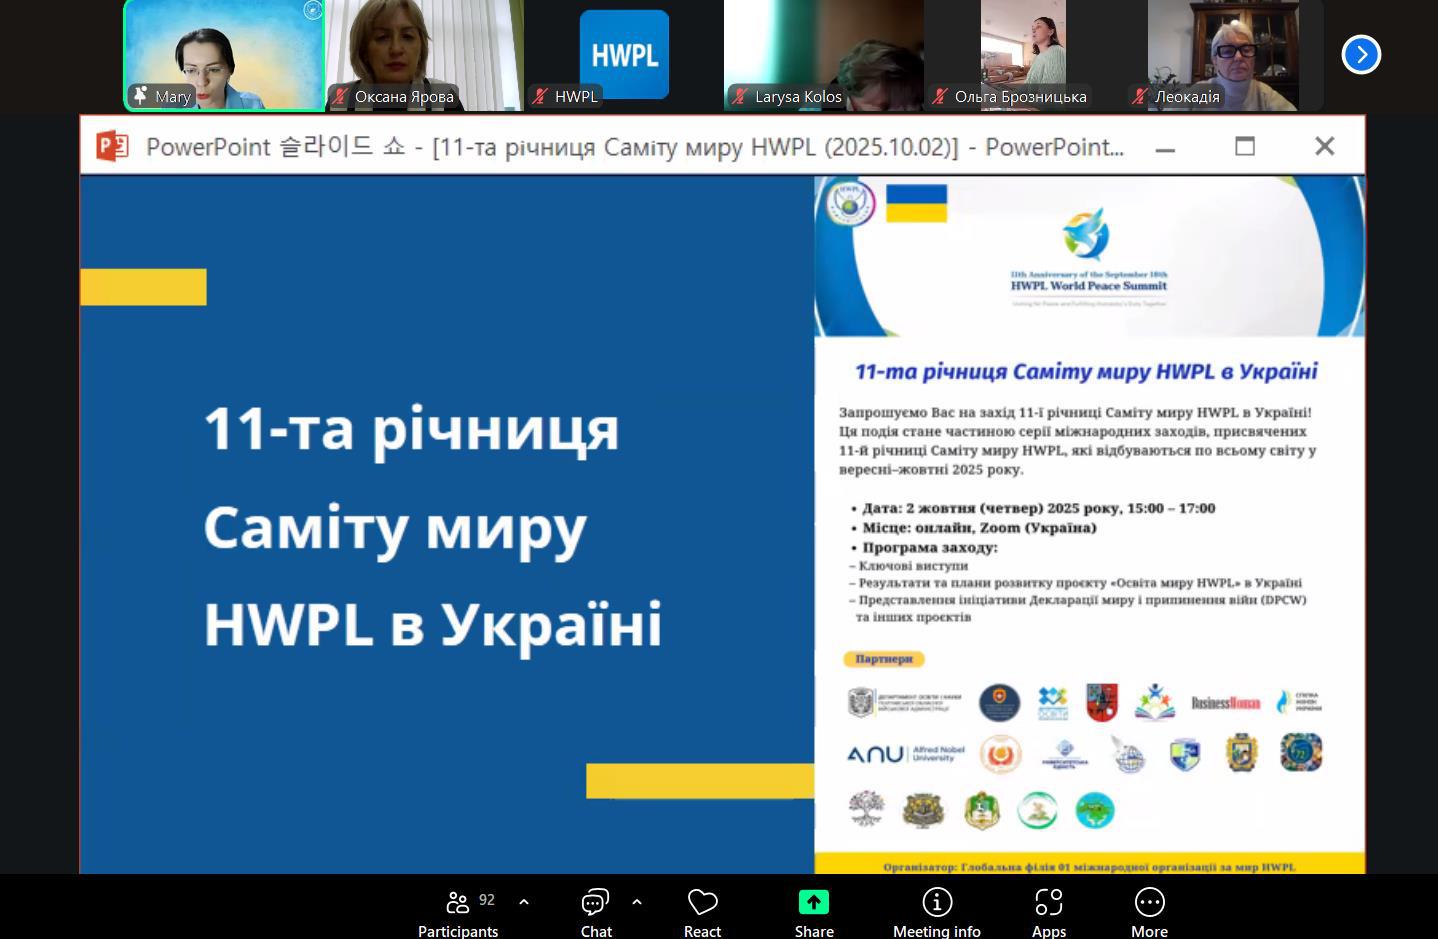Open the More options menu
The image size is (1438, 939).
coord(1149,912)
